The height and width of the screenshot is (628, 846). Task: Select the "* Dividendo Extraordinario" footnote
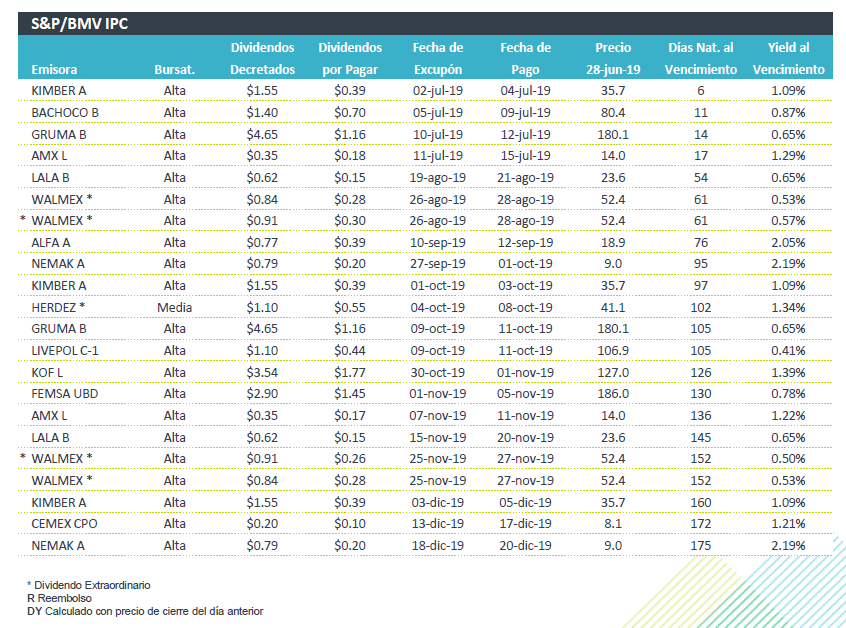click(x=89, y=585)
